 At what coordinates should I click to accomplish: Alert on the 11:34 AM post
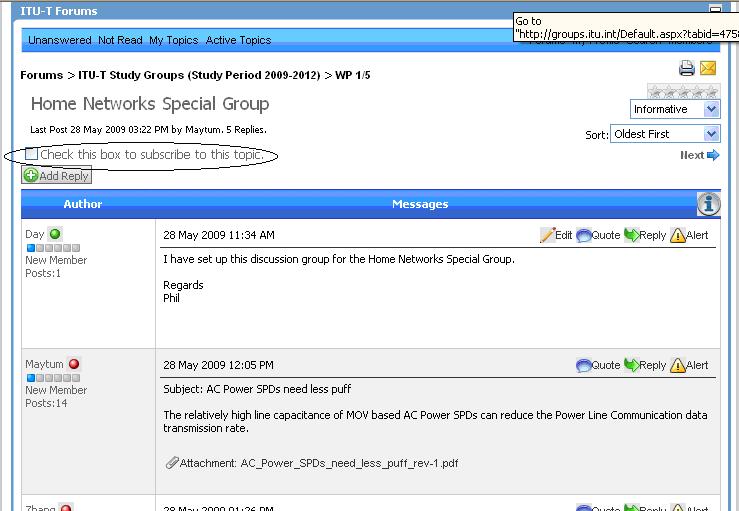pyautogui.click(x=689, y=235)
